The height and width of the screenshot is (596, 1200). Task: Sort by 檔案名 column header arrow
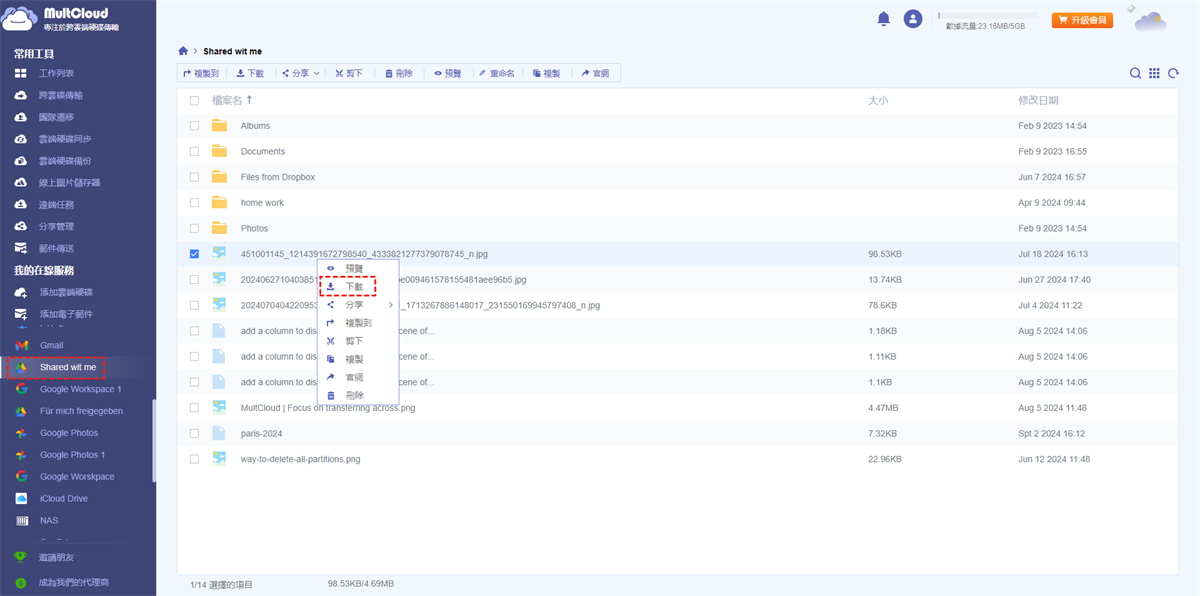249,100
